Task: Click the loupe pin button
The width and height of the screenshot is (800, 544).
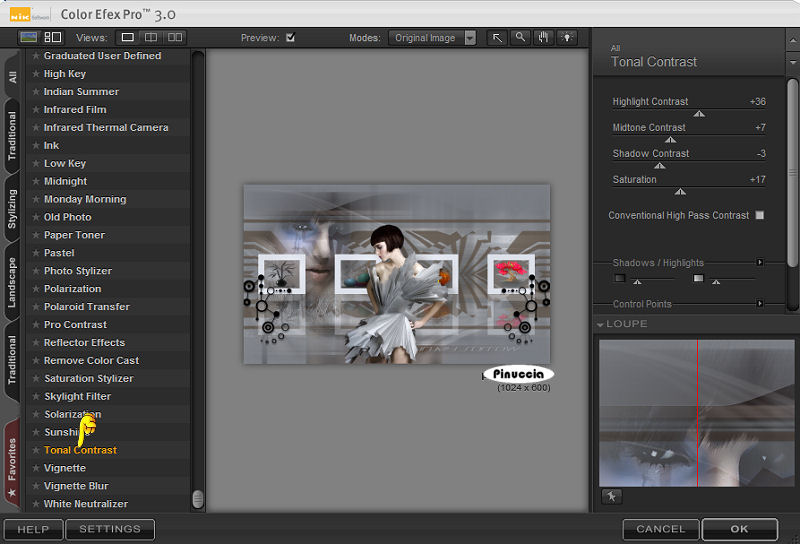Action: tap(611, 496)
